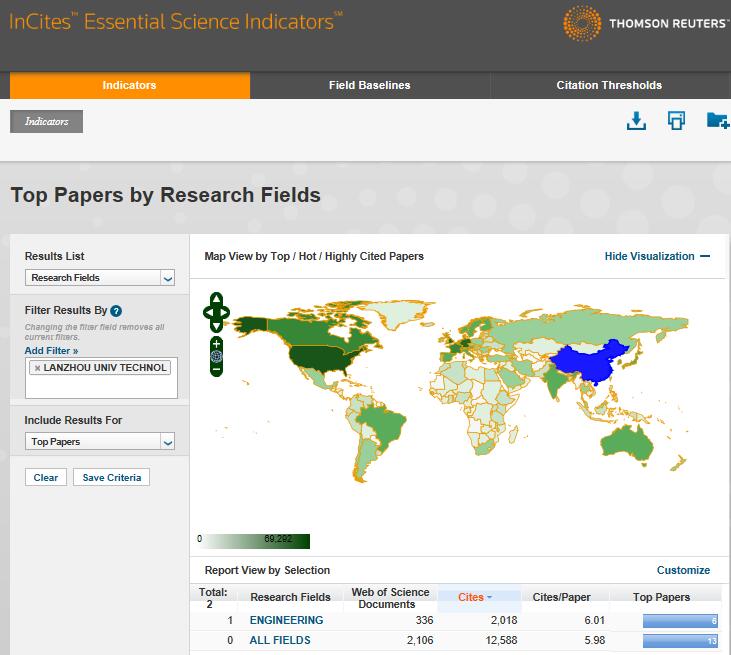
Task: Remove the LANZHOU UNIV TECHNOL filter
Action: point(38,367)
